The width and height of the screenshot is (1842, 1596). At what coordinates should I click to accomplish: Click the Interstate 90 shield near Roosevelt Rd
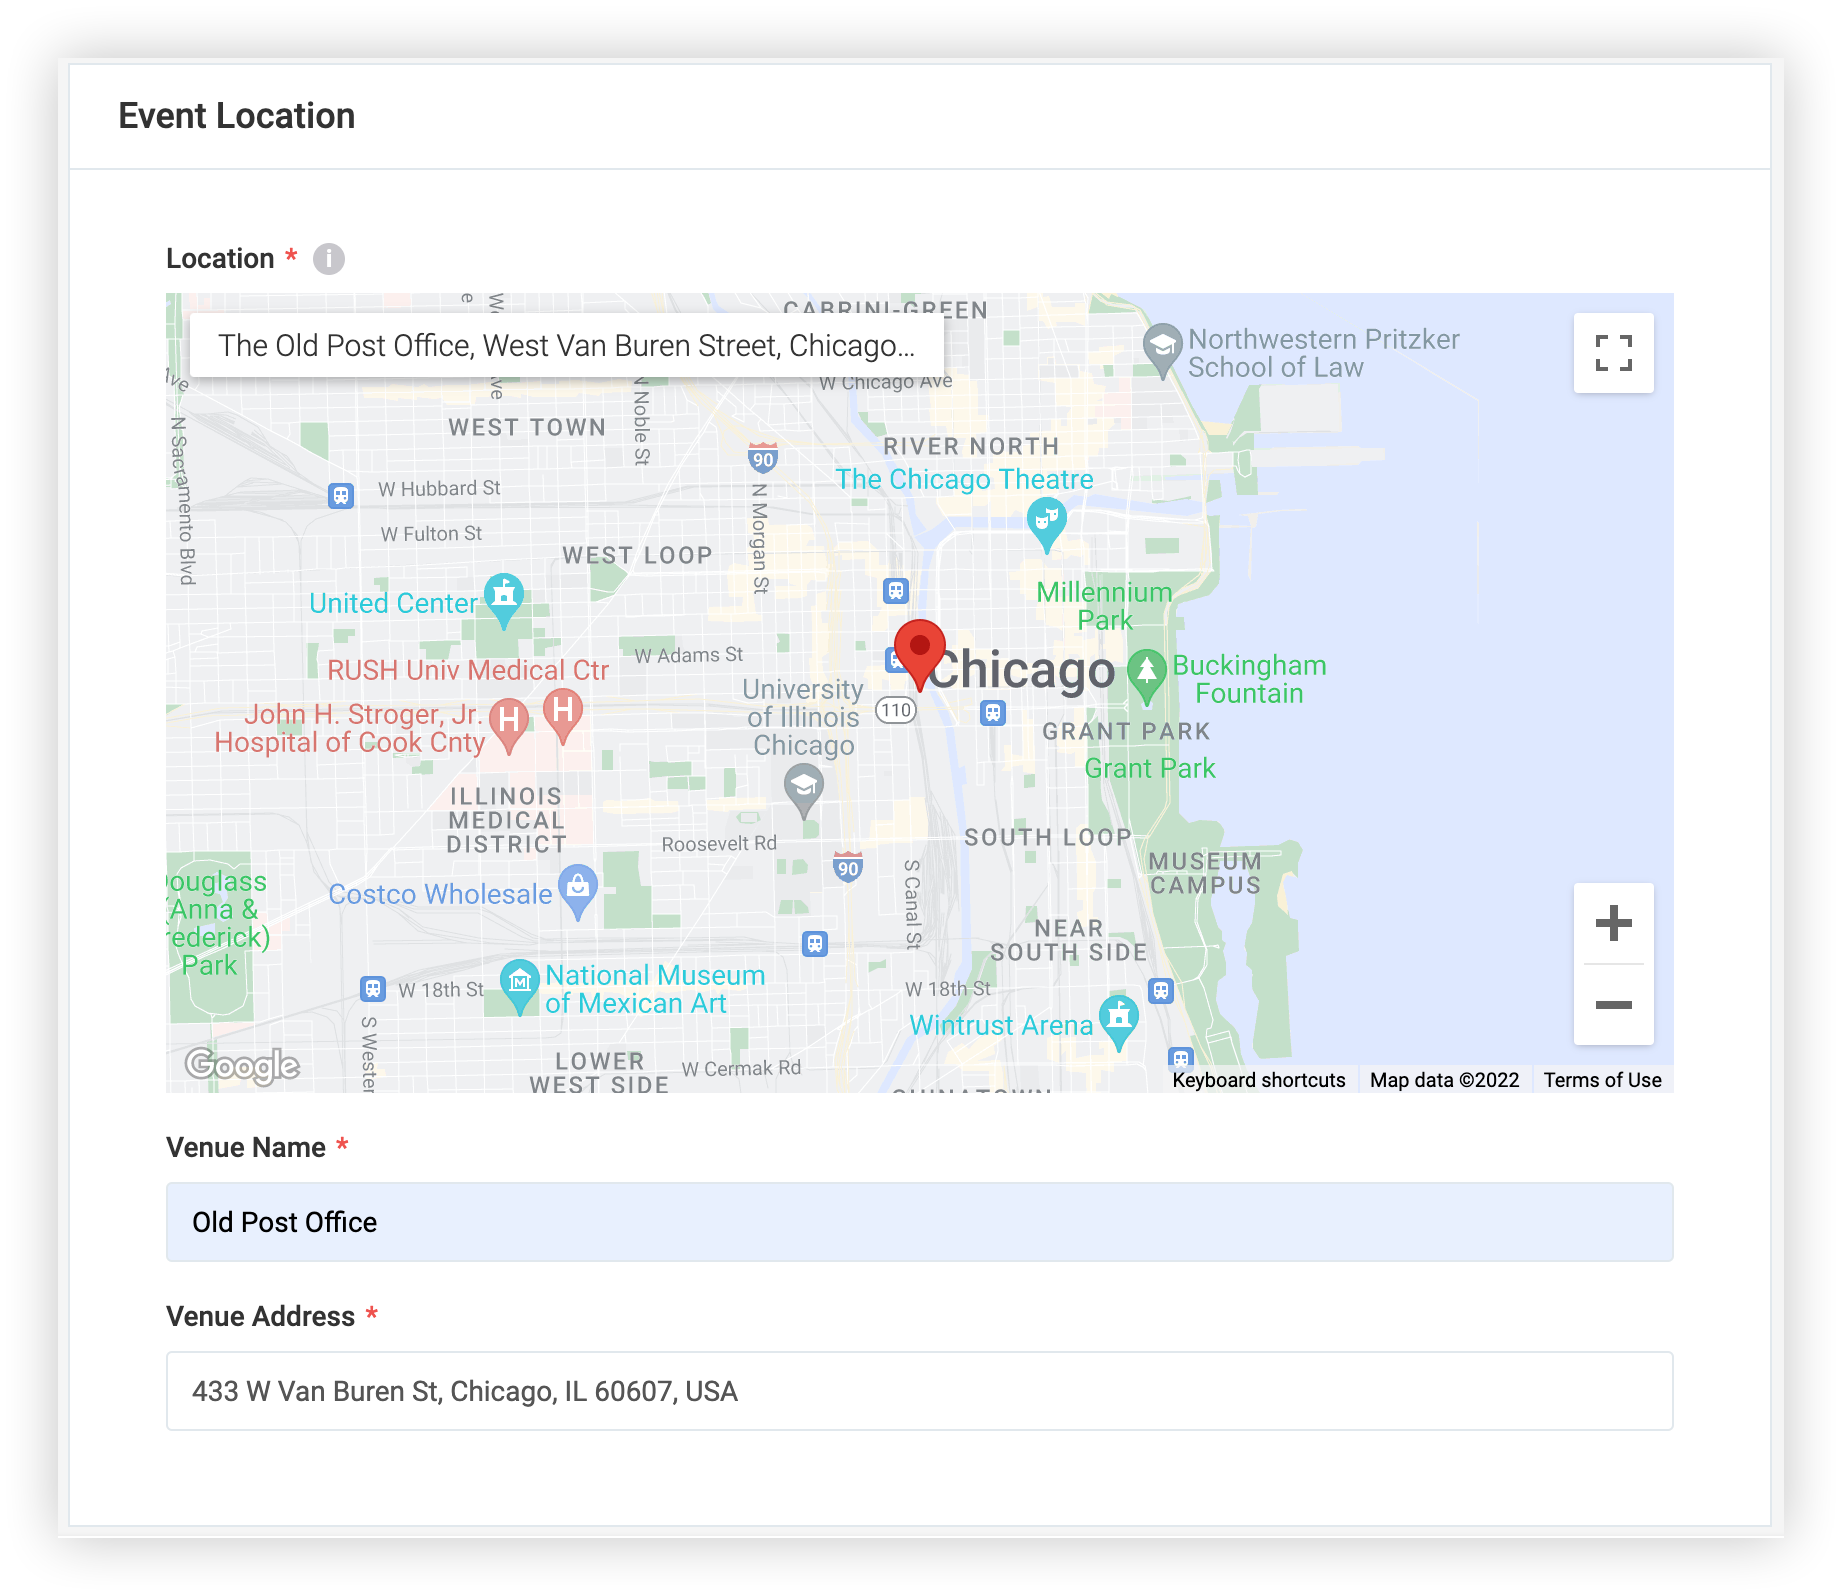tap(848, 867)
